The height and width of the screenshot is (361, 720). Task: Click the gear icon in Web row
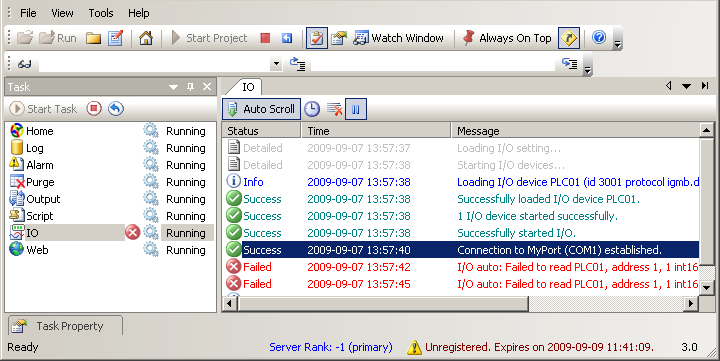point(151,250)
